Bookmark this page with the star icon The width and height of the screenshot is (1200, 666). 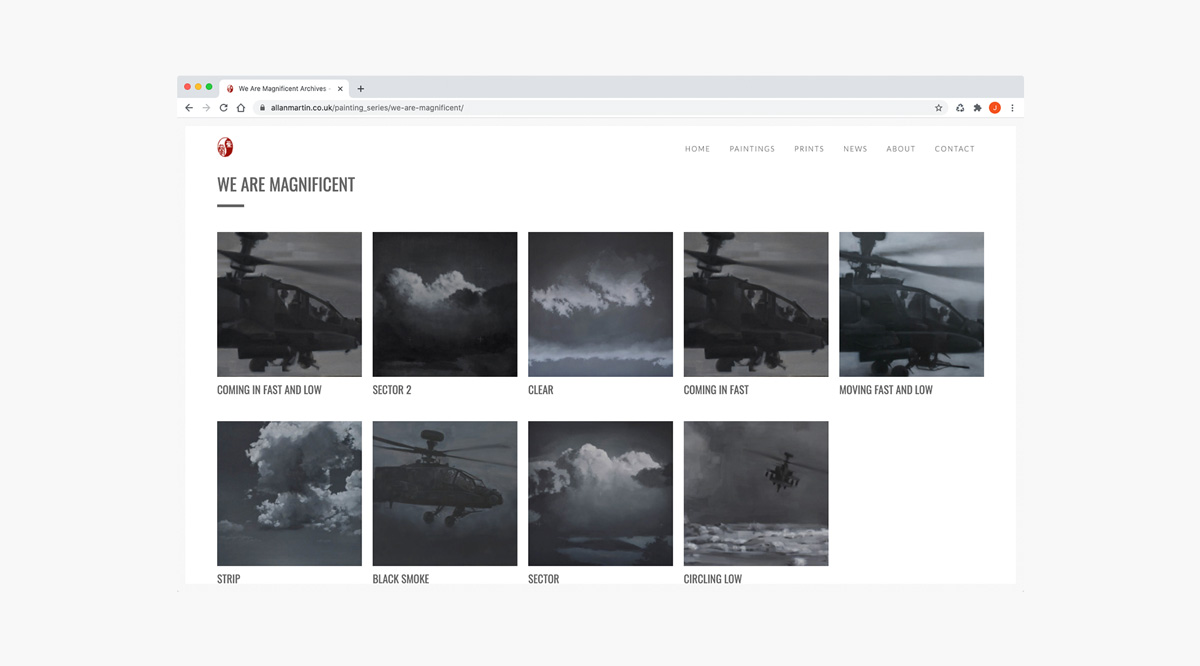(938, 108)
